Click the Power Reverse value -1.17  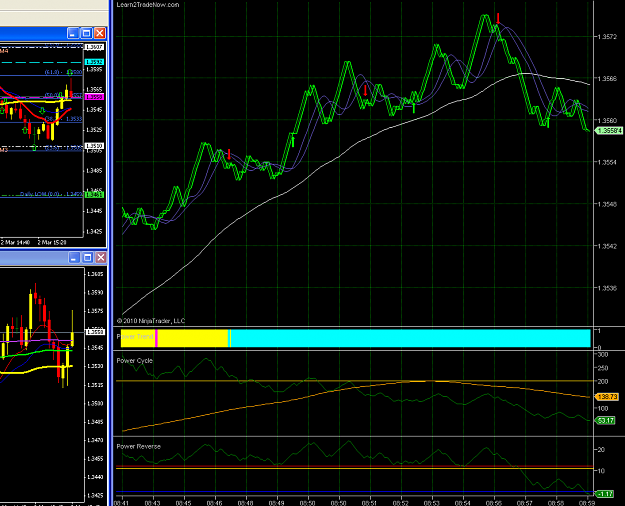tap(605, 494)
